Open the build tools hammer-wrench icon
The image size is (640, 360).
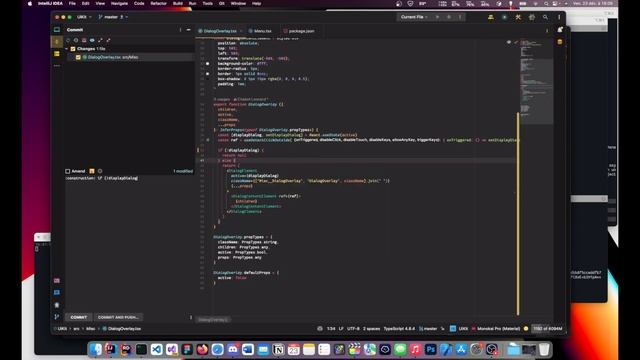coord(518,17)
